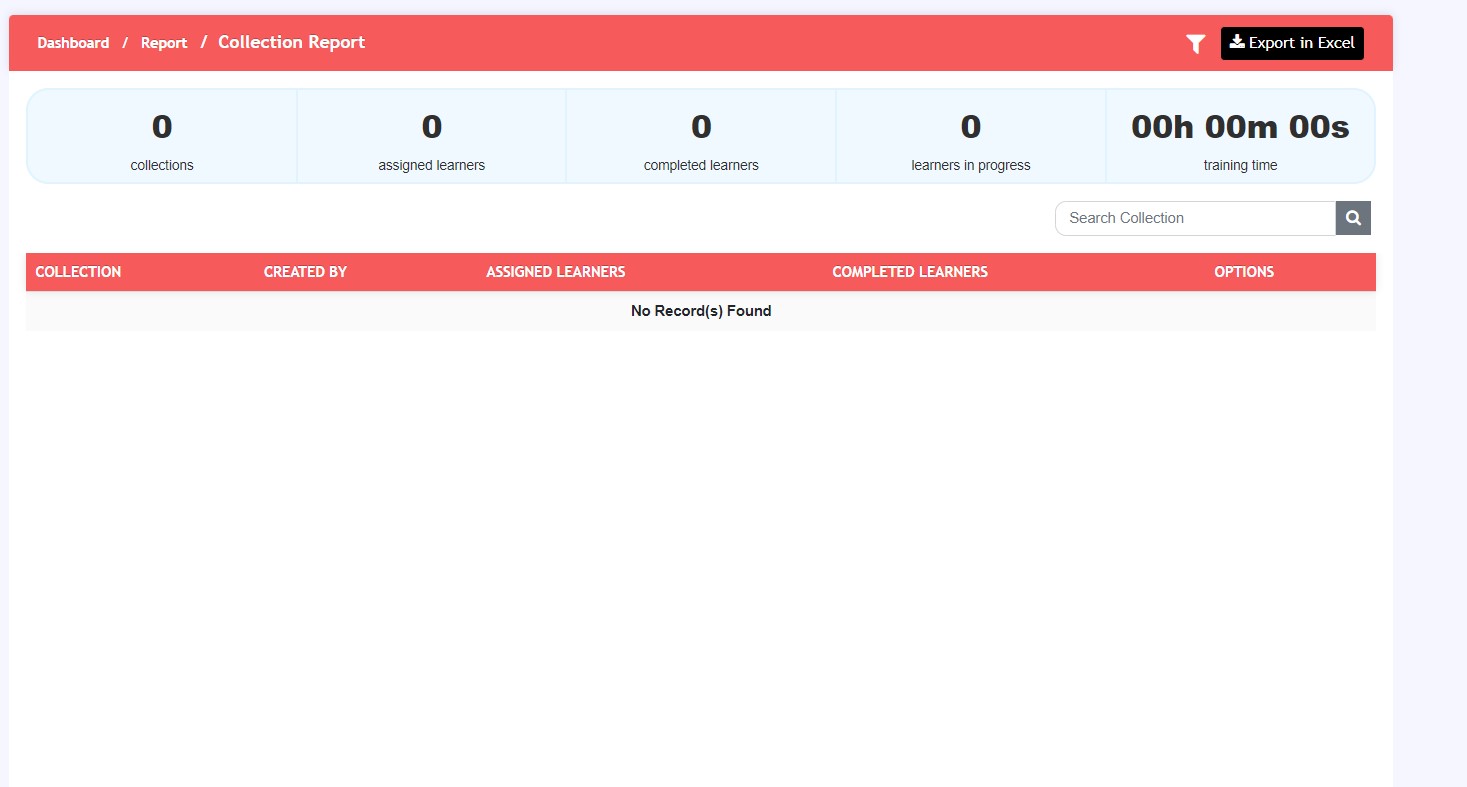1467x787 pixels.
Task: Click the OPTIONS column header
Action: (1244, 272)
